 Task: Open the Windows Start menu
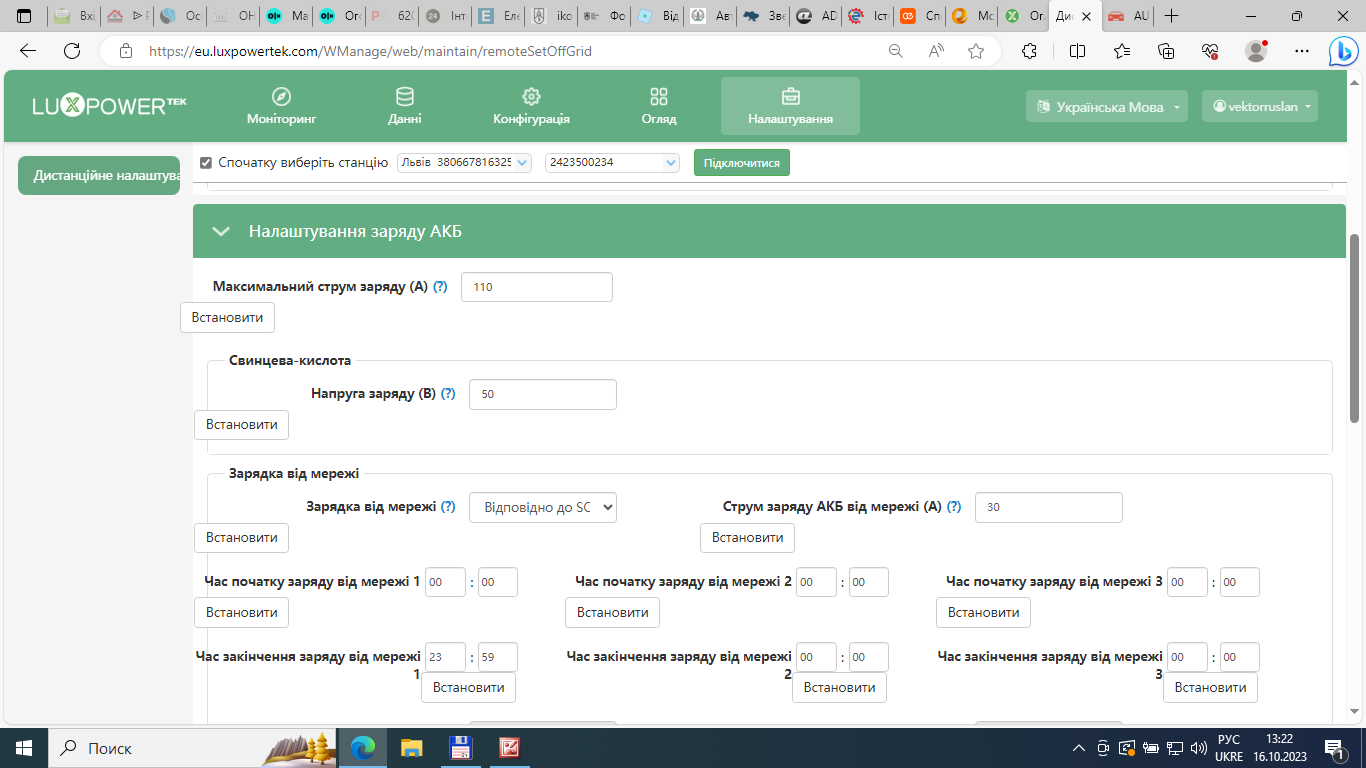tap(24, 748)
